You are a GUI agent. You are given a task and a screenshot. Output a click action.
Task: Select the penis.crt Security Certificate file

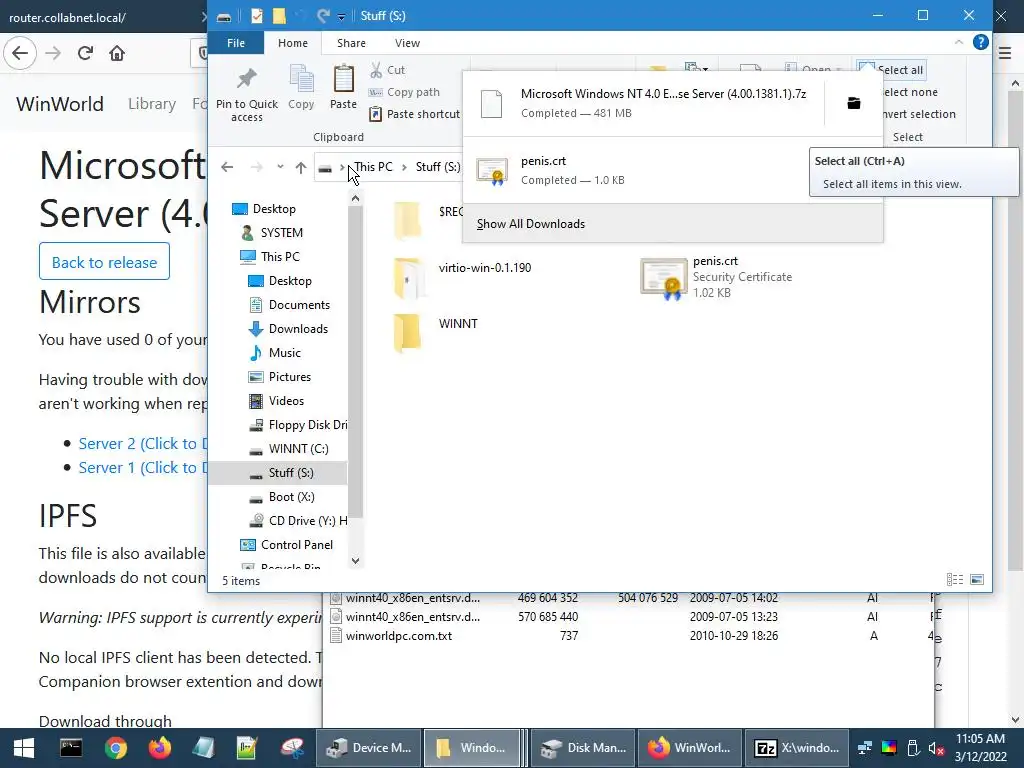[x=716, y=277]
